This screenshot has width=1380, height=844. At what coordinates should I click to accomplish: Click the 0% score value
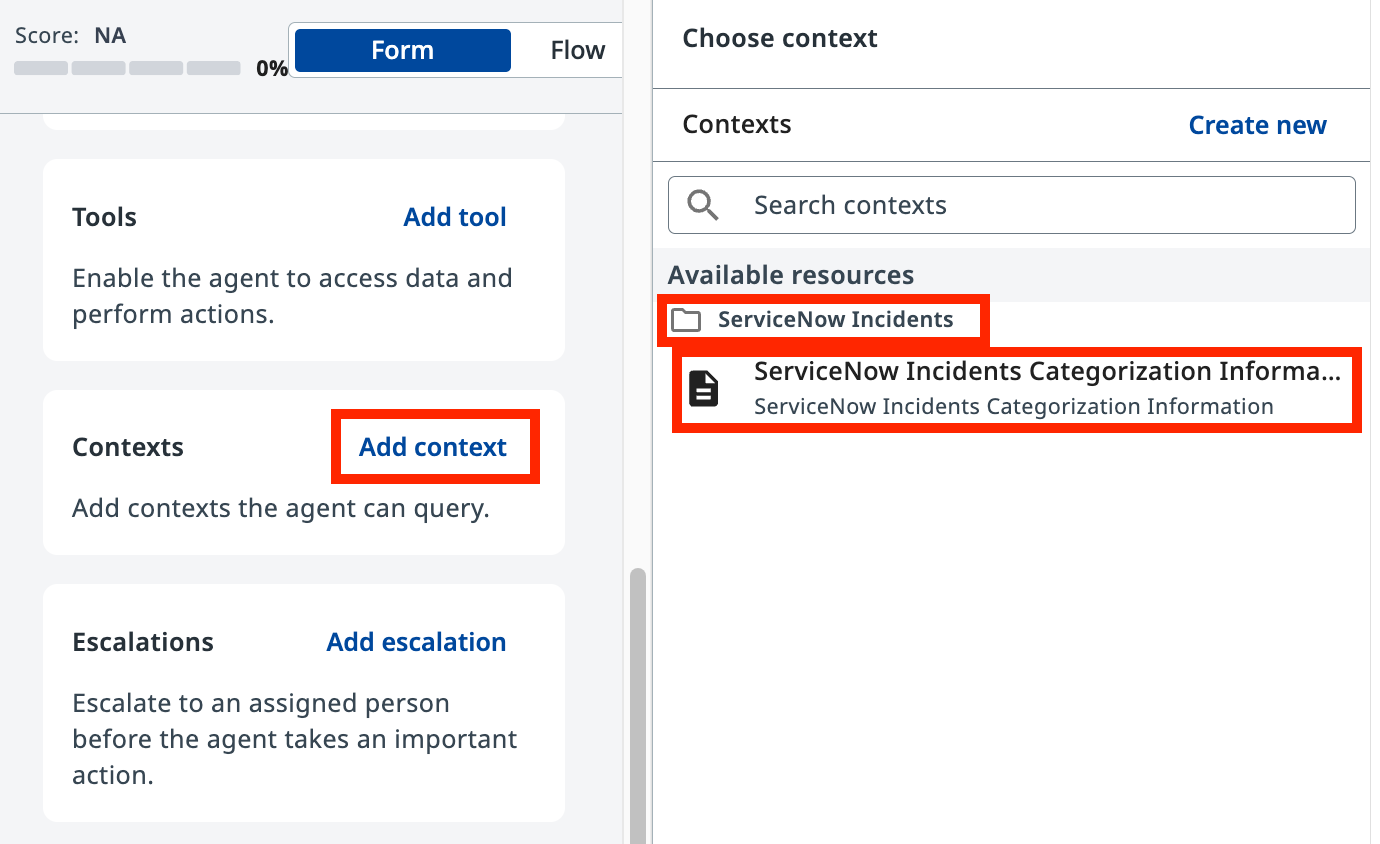(x=272, y=68)
